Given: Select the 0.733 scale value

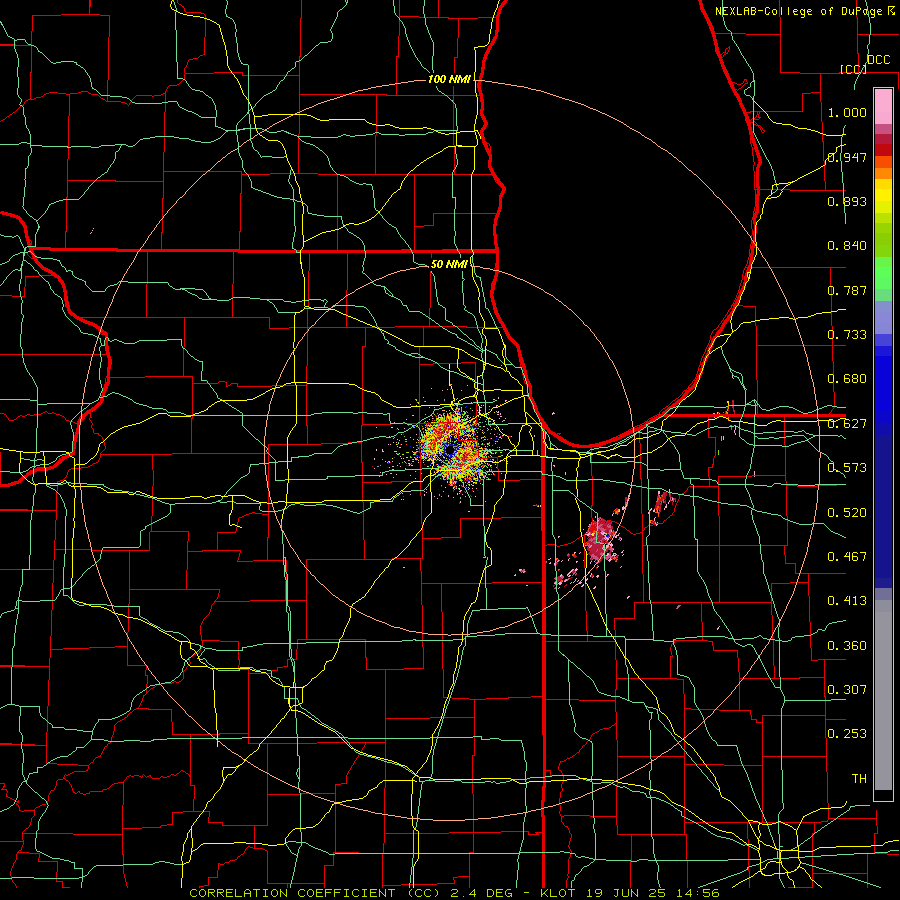Looking at the screenshot, I should 847,335.
